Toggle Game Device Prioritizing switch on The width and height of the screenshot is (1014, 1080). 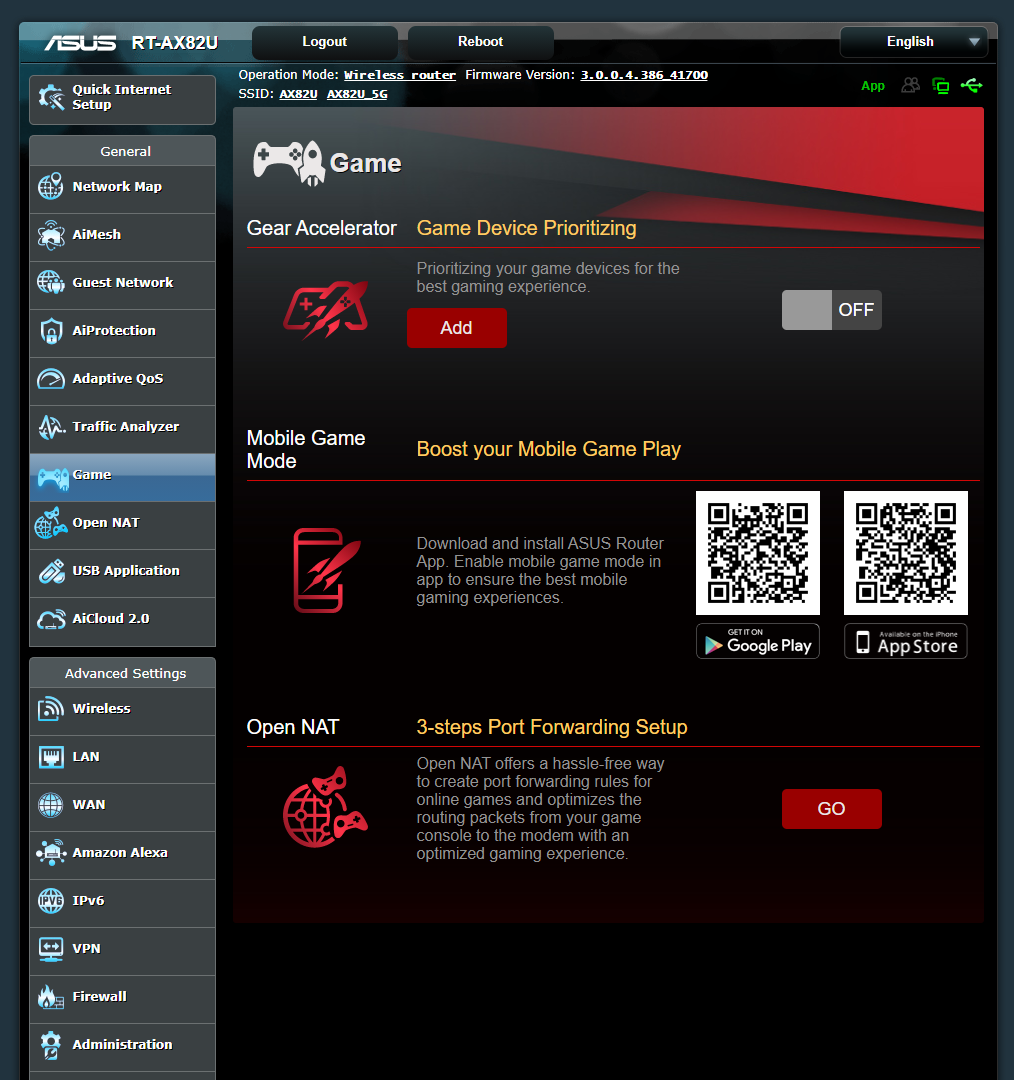pos(831,310)
